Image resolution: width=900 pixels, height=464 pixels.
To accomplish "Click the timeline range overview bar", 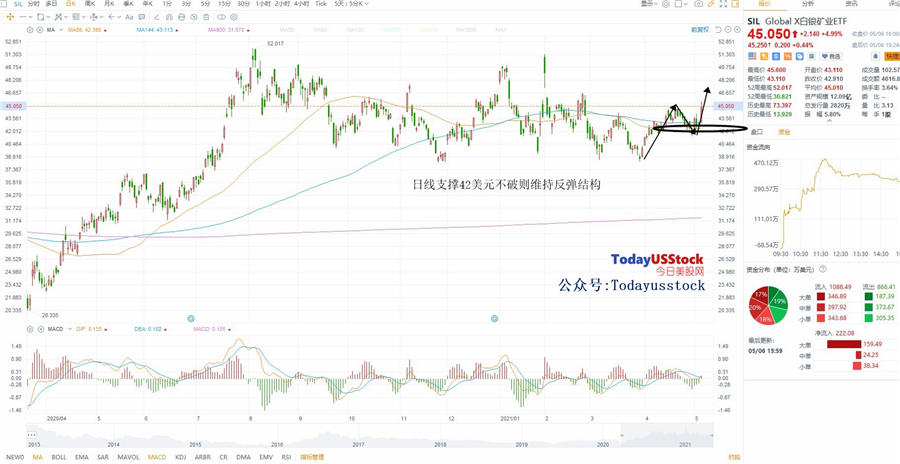I will [x=370, y=435].
